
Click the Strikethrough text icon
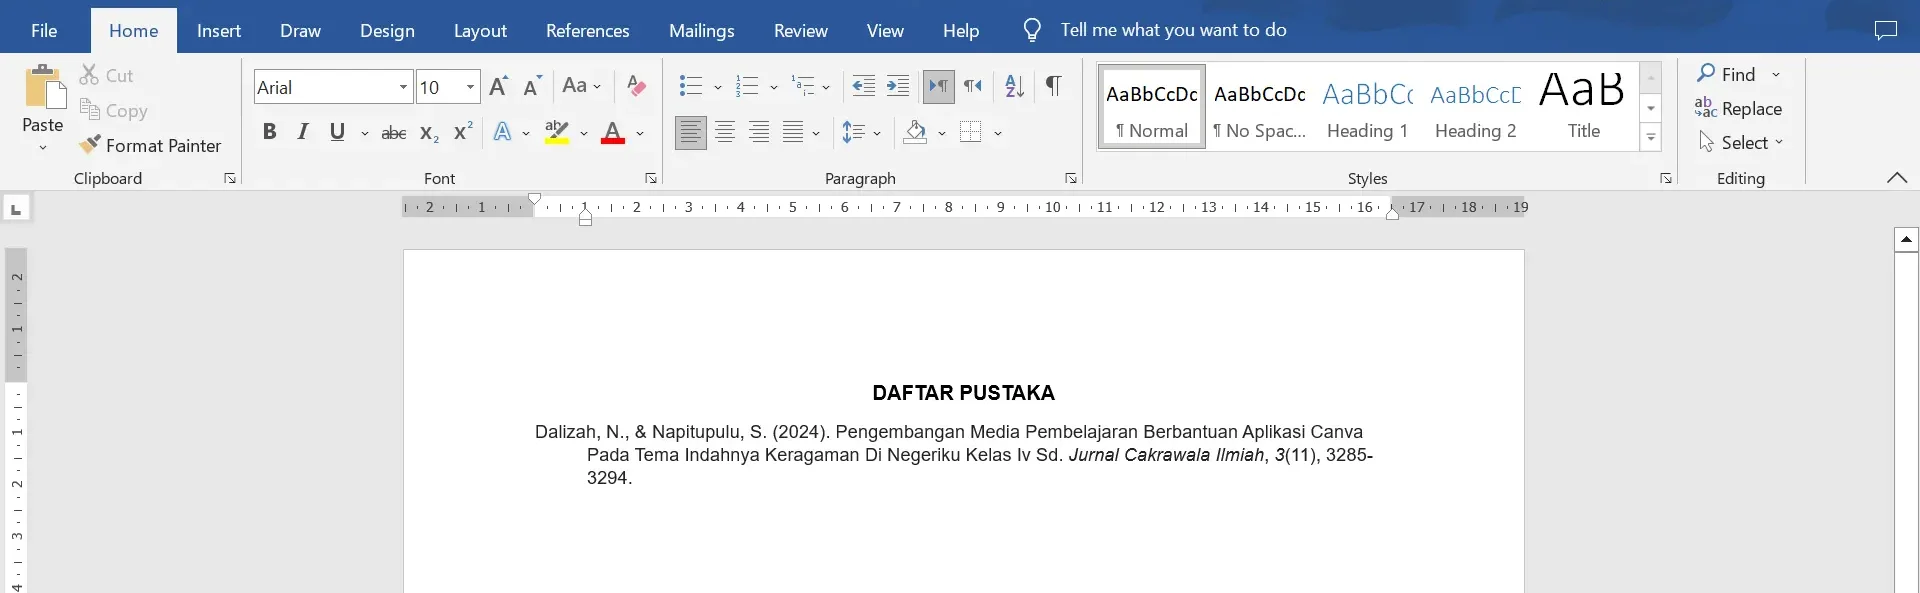coord(394,132)
